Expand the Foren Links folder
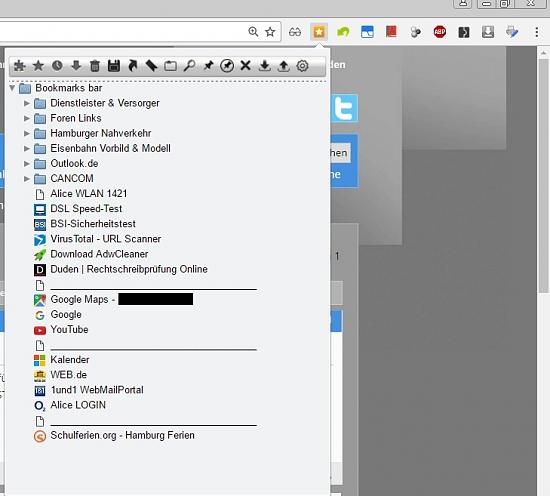The image size is (550, 496). [27, 118]
